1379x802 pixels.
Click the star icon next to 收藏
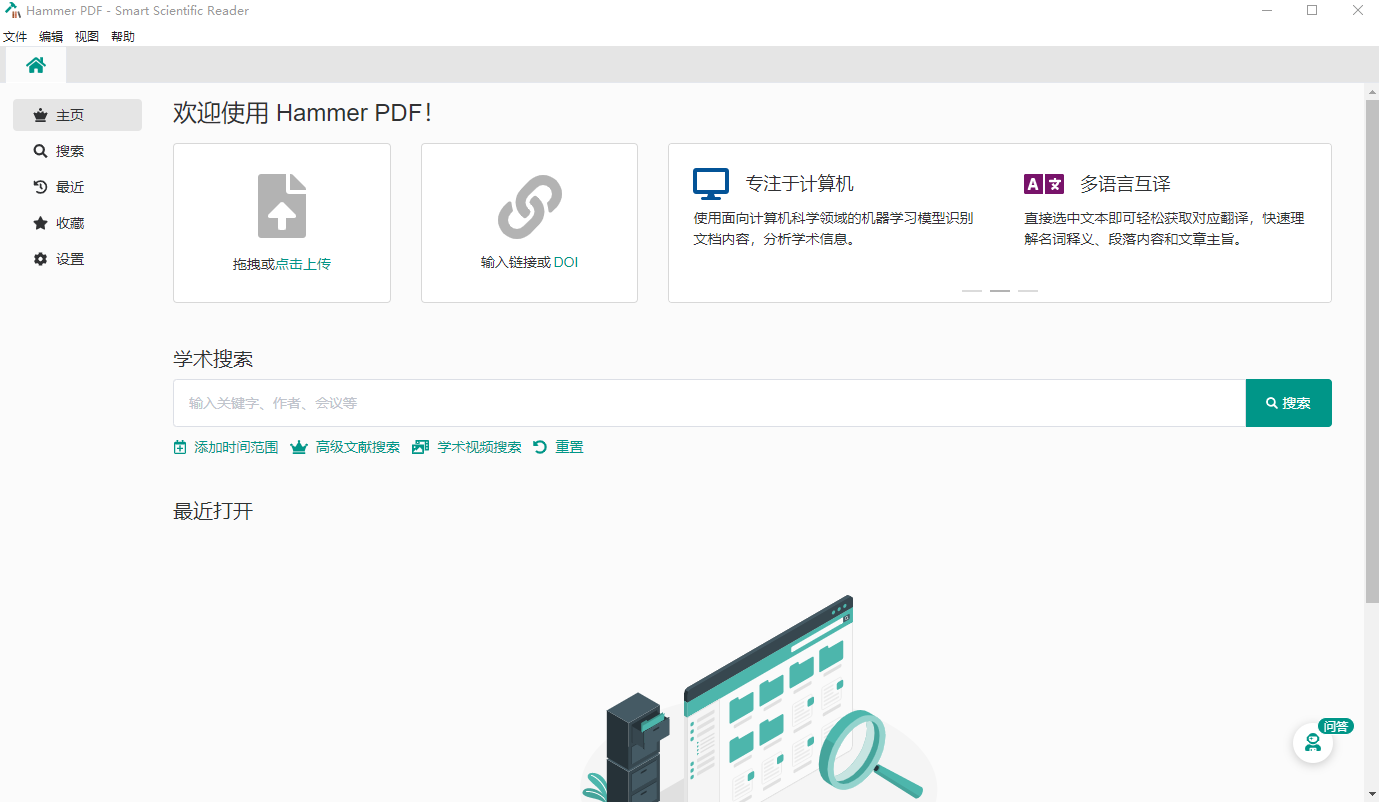40,223
